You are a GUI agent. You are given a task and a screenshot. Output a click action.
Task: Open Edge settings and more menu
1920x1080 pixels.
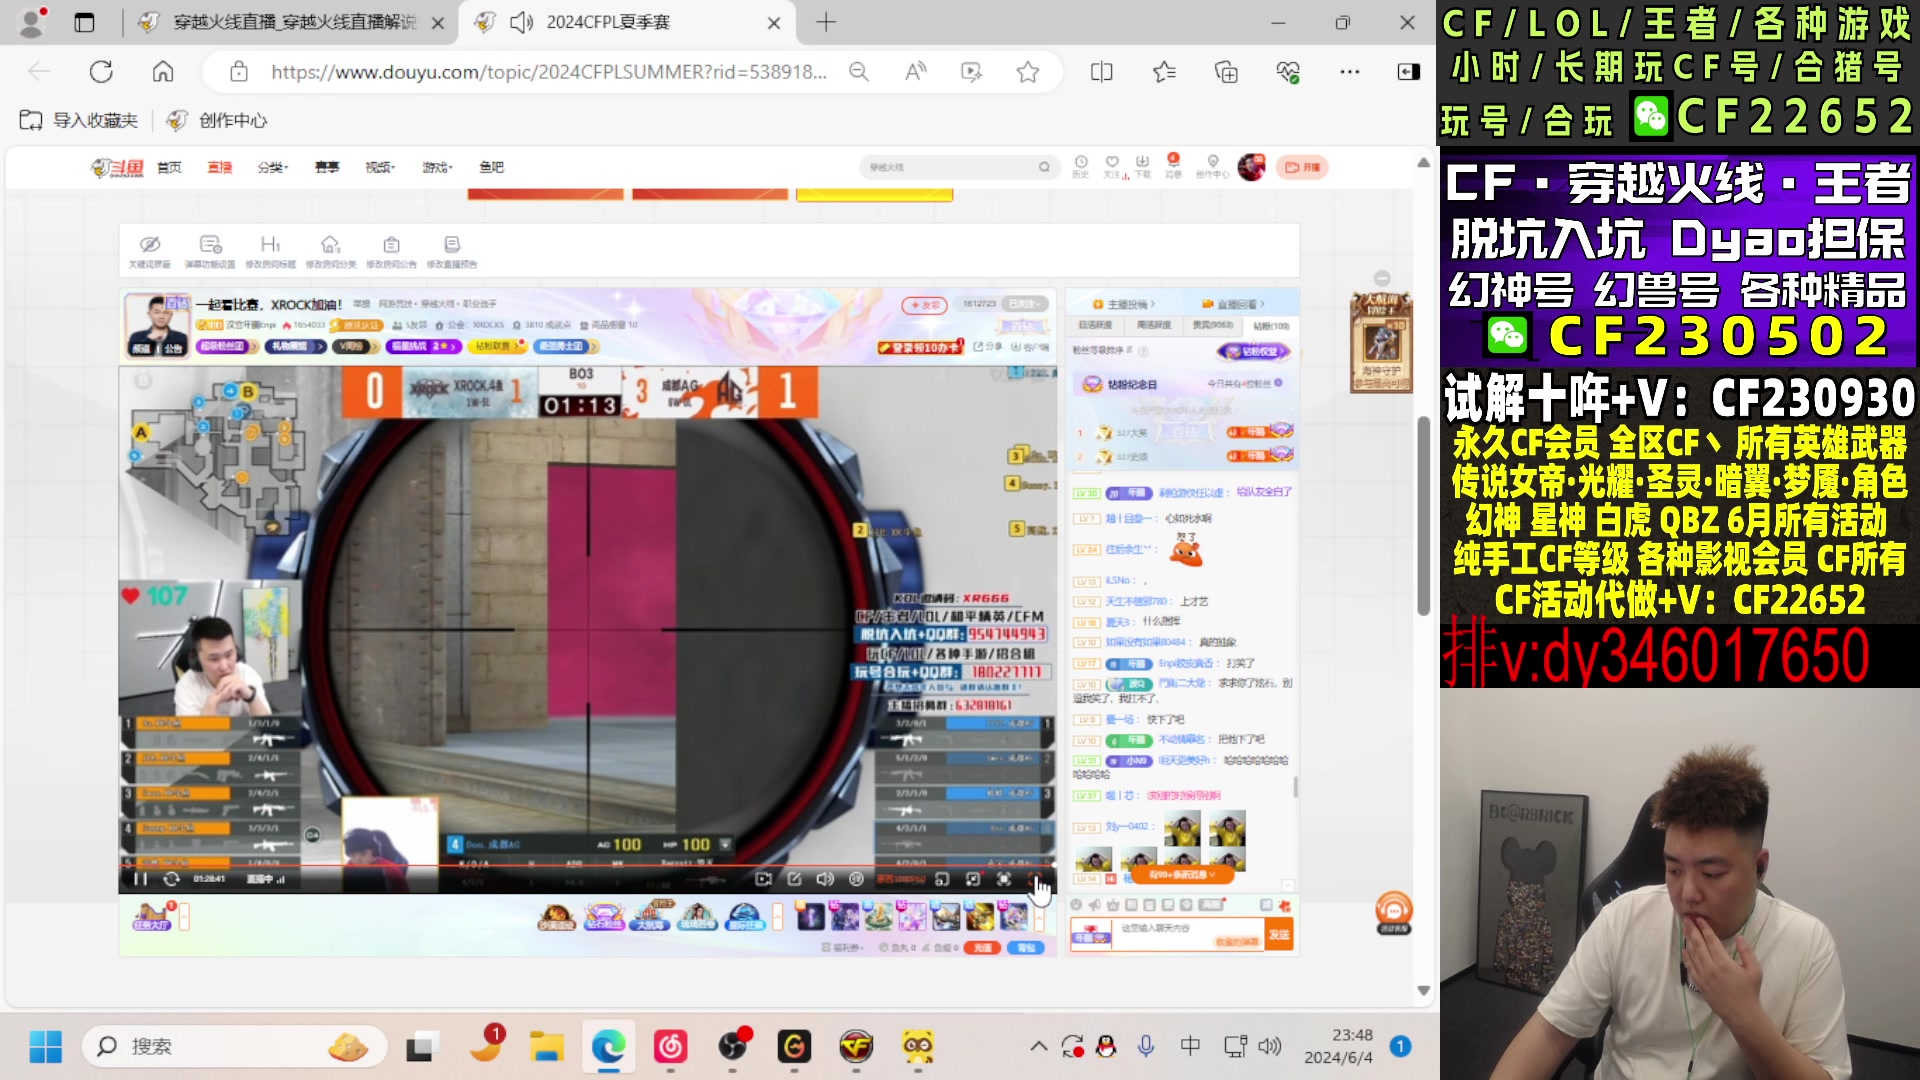(x=1350, y=72)
